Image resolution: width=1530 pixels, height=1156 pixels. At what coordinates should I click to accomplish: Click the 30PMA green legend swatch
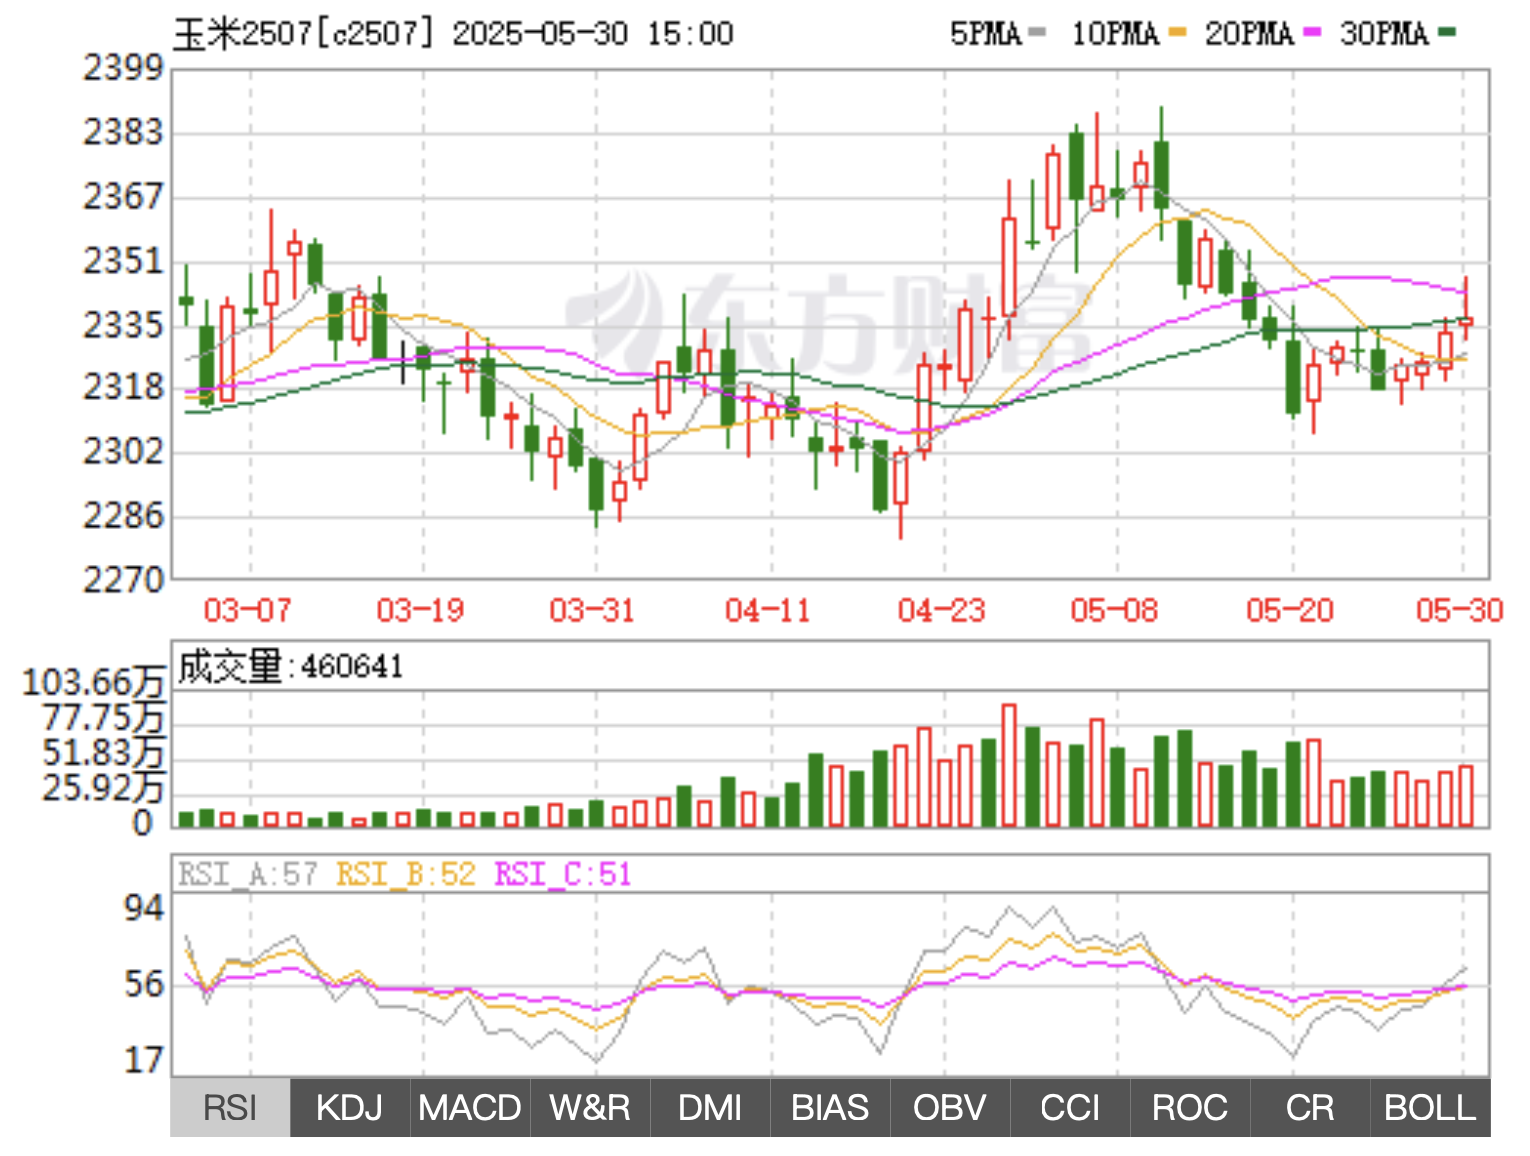click(x=1447, y=33)
